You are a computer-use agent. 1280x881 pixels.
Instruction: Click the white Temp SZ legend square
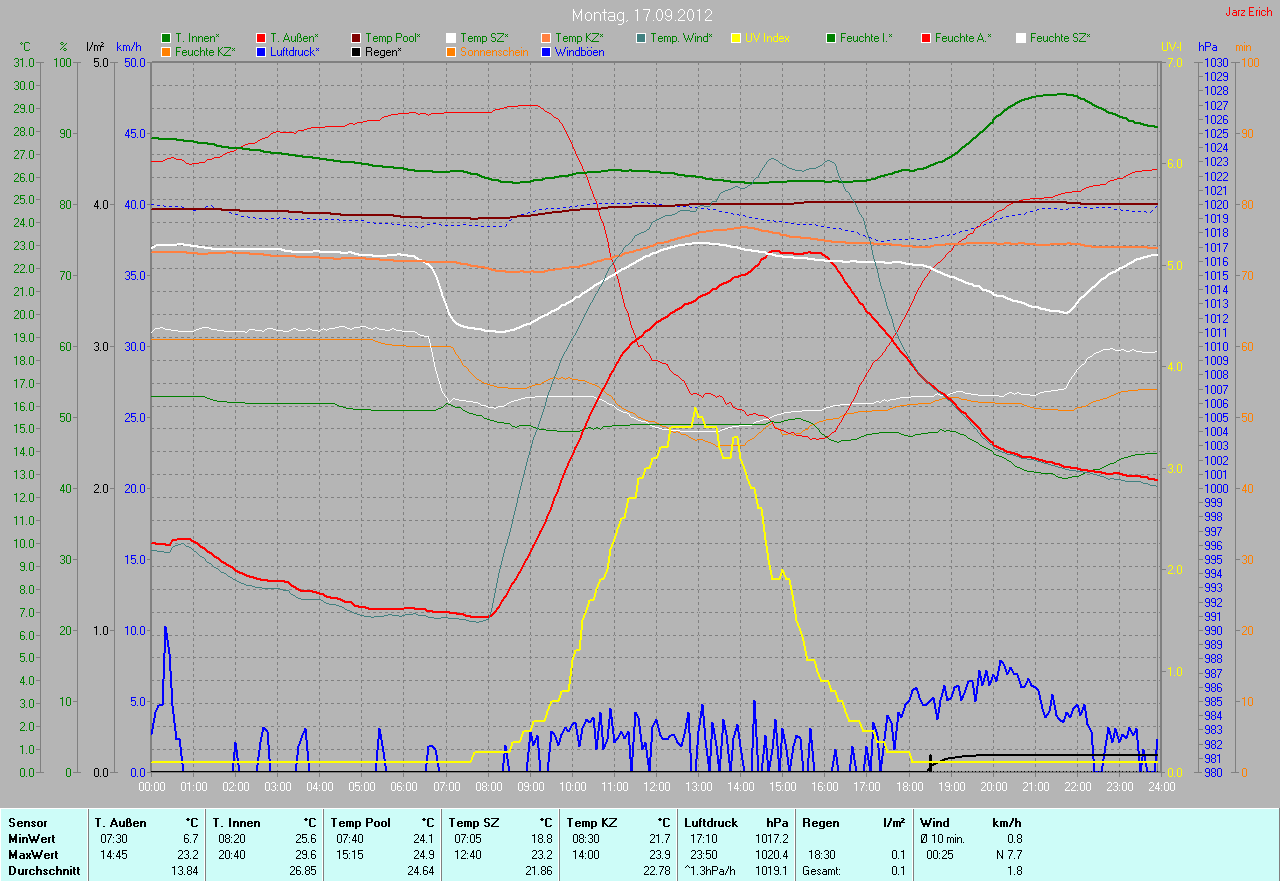click(x=451, y=38)
